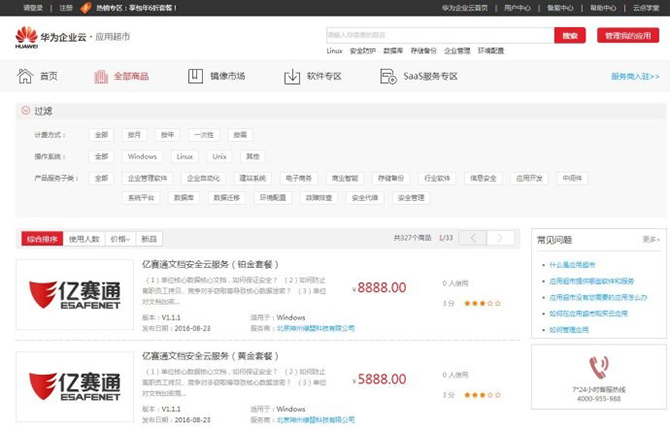
Task: Click the phone hotline icon
Action: [599, 366]
